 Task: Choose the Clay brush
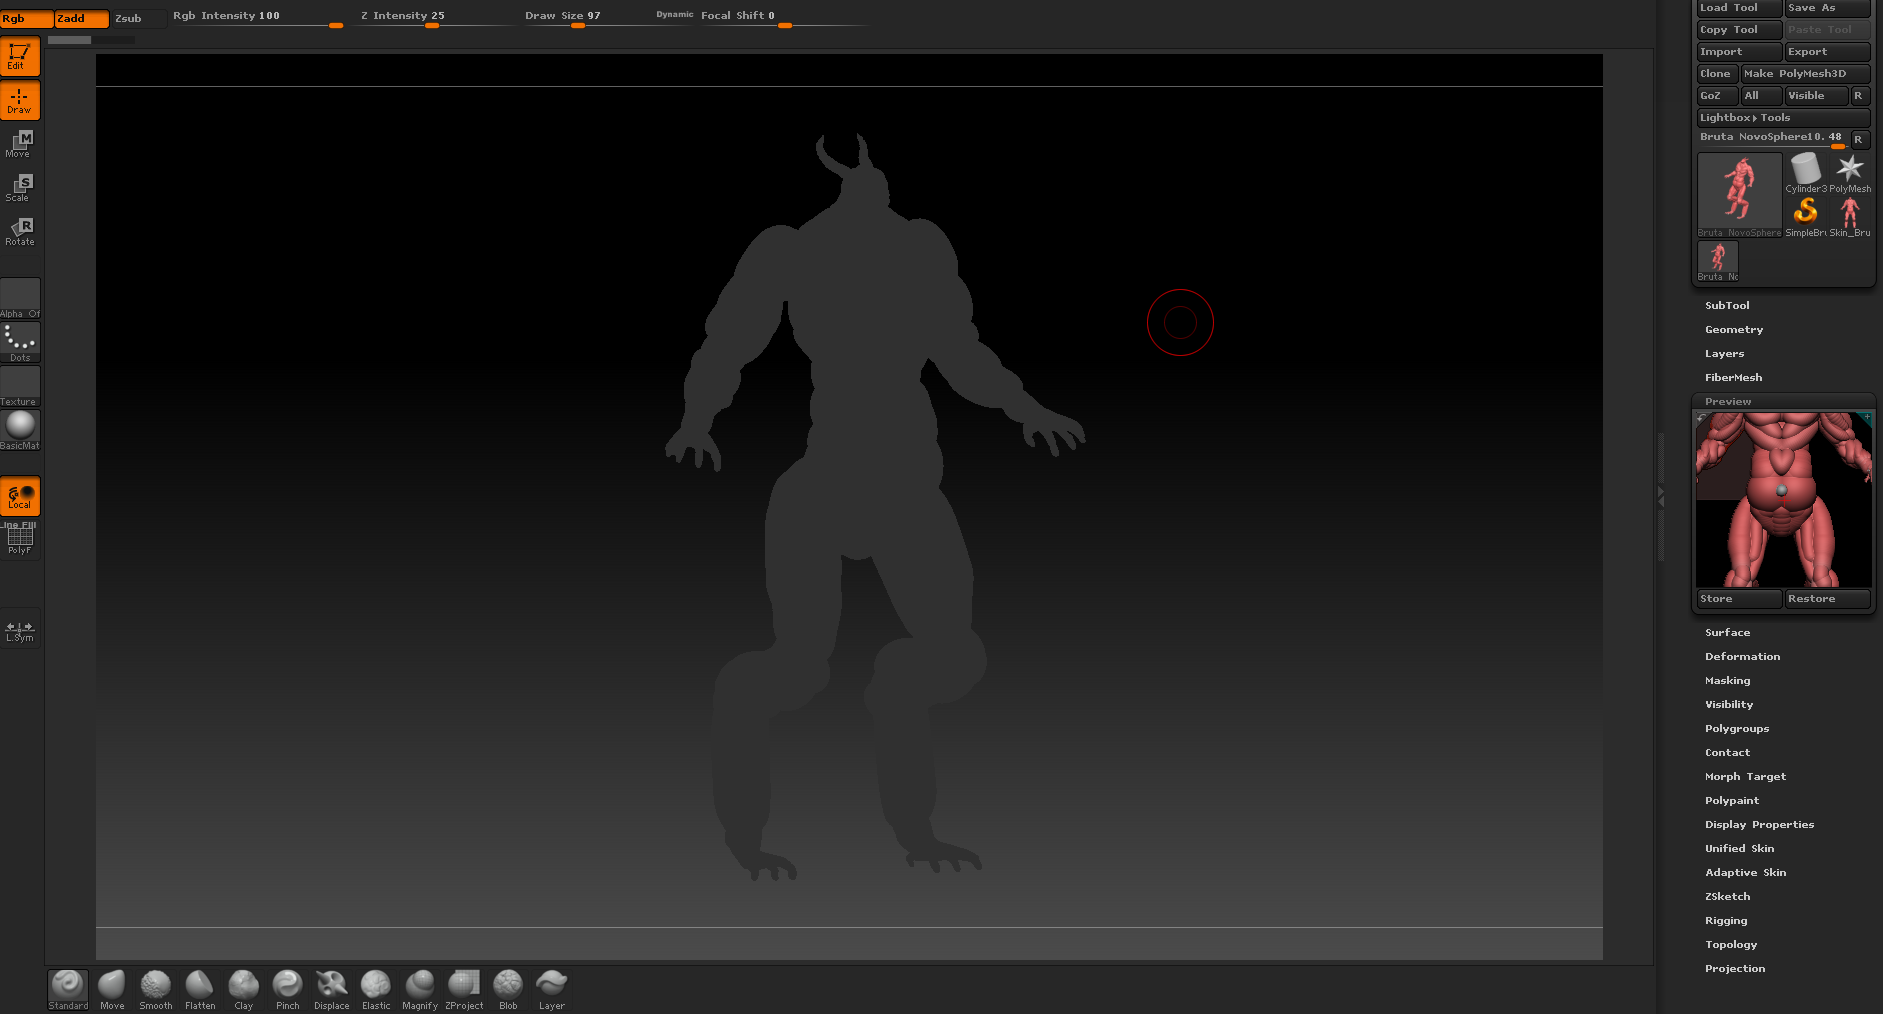[x=243, y=989]
